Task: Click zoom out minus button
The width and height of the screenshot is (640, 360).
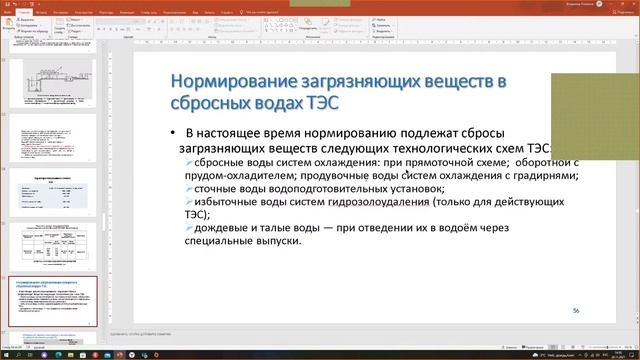Action: point(589,347)
